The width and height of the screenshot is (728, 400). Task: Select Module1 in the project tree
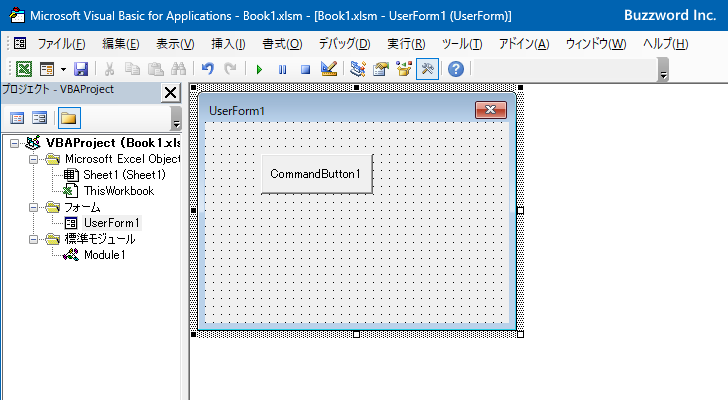[104, 255]
